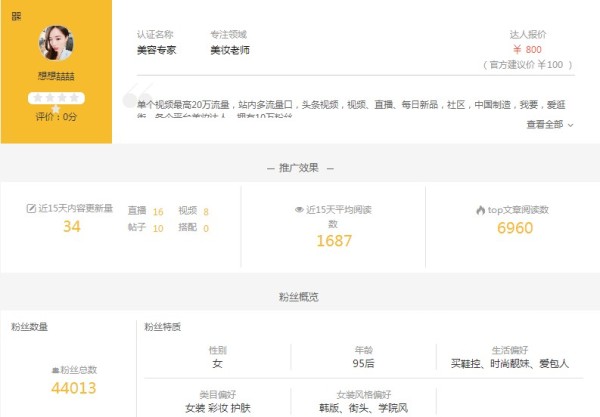
Task: Click the edit icon beside '近15天内容更新量'
Action: click(x=31, y=208)
